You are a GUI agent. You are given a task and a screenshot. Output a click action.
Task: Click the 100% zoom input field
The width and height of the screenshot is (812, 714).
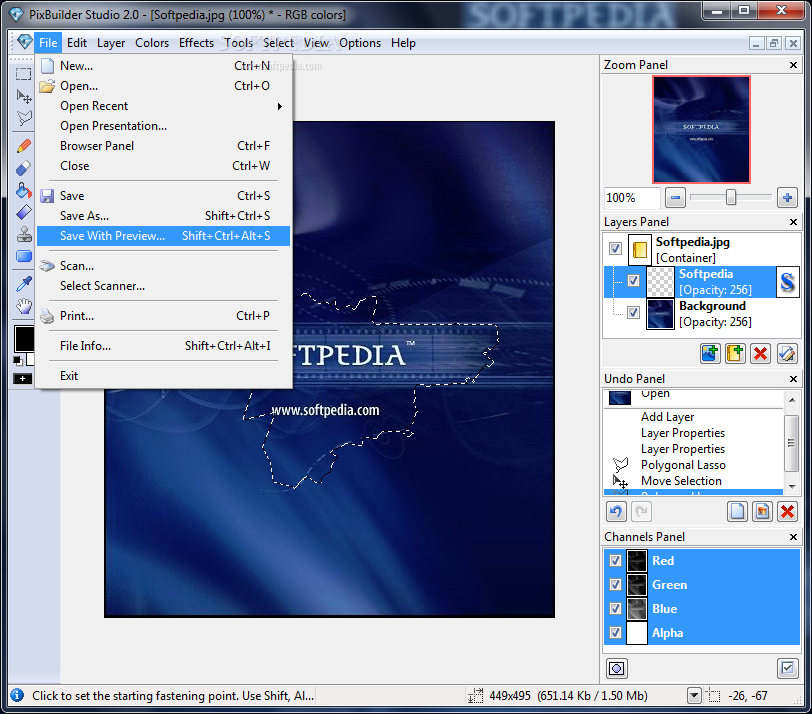coord(632,198)
